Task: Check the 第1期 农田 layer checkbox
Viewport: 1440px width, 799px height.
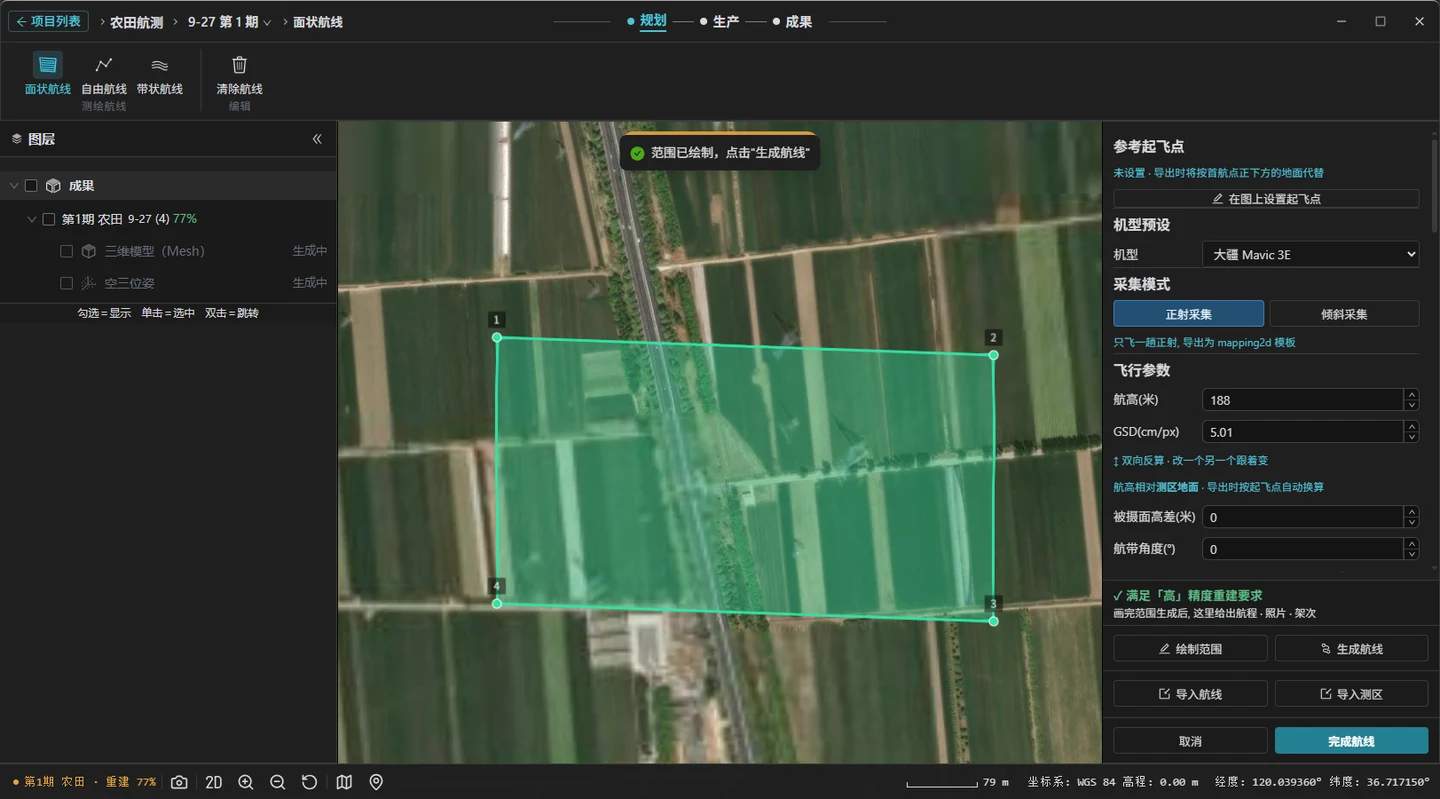Action: point(48,219)
